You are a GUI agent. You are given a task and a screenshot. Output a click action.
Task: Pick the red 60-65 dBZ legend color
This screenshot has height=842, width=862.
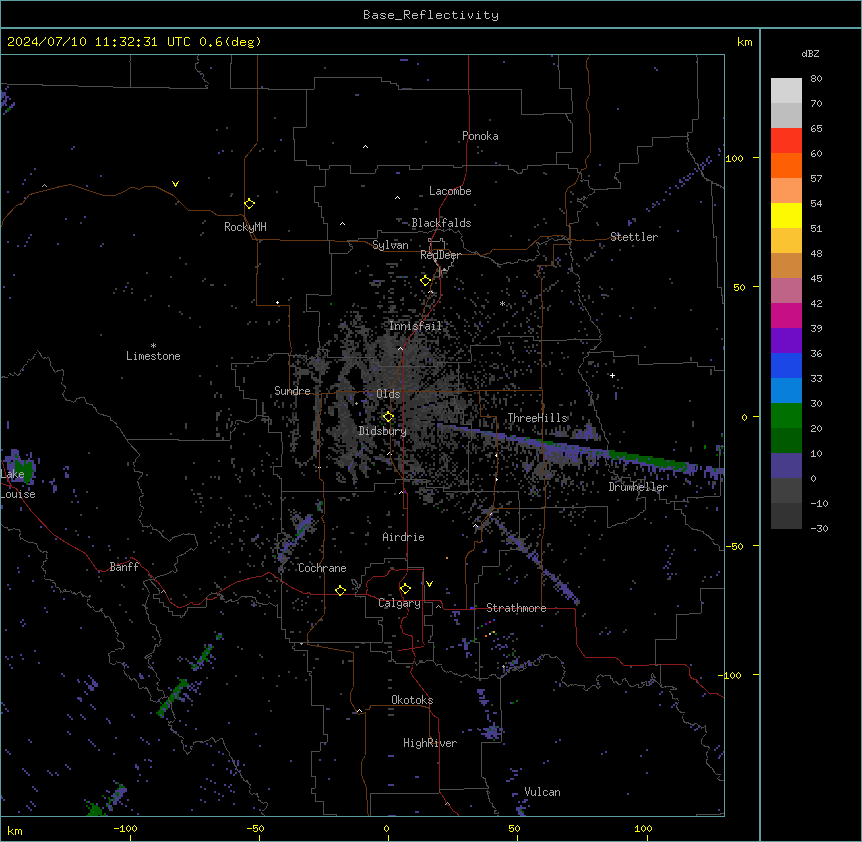click(786, 141)
